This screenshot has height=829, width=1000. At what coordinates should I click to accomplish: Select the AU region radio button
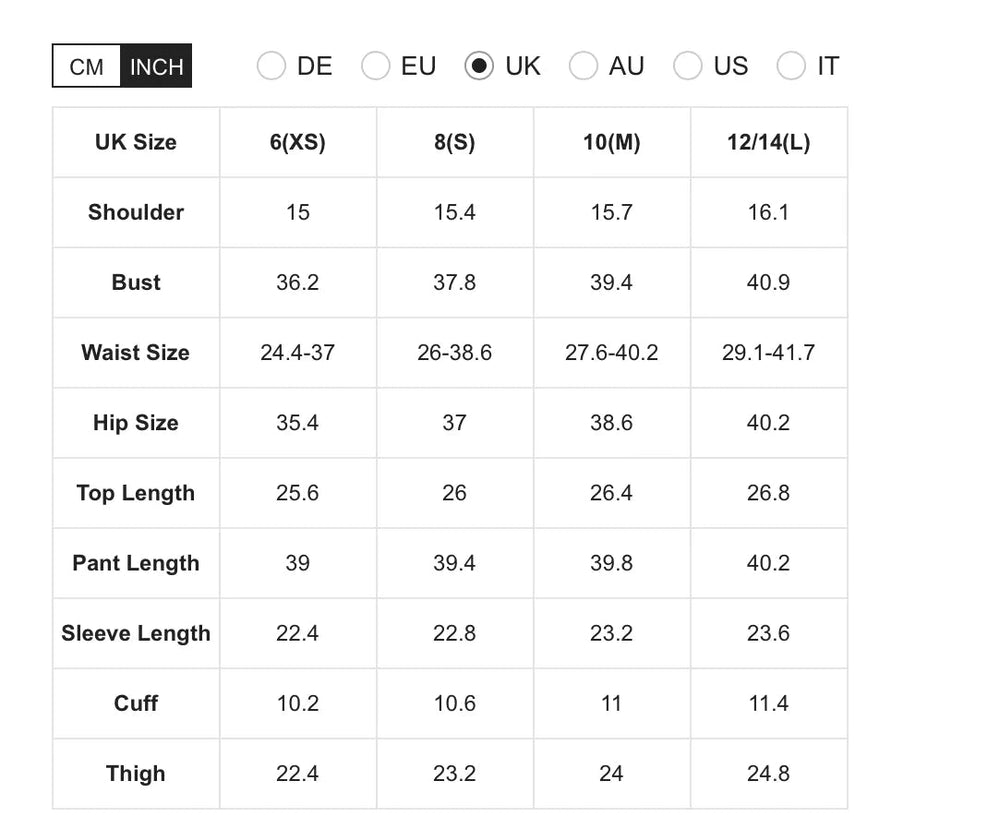[x=583, y=65]
